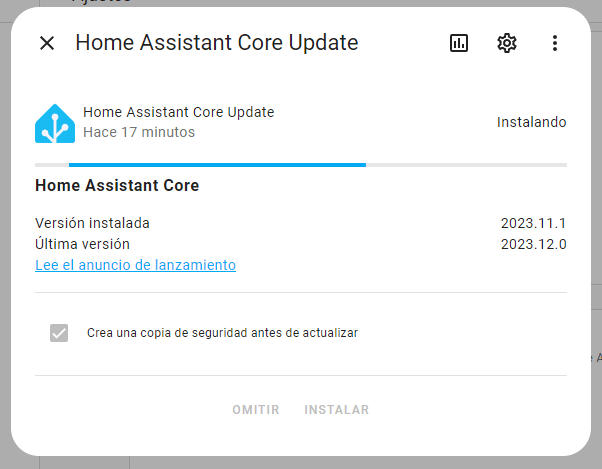This screenshot has height=469, width=602.
Task: Open the three-dot overflow menu
Action: tap(555, 43)
